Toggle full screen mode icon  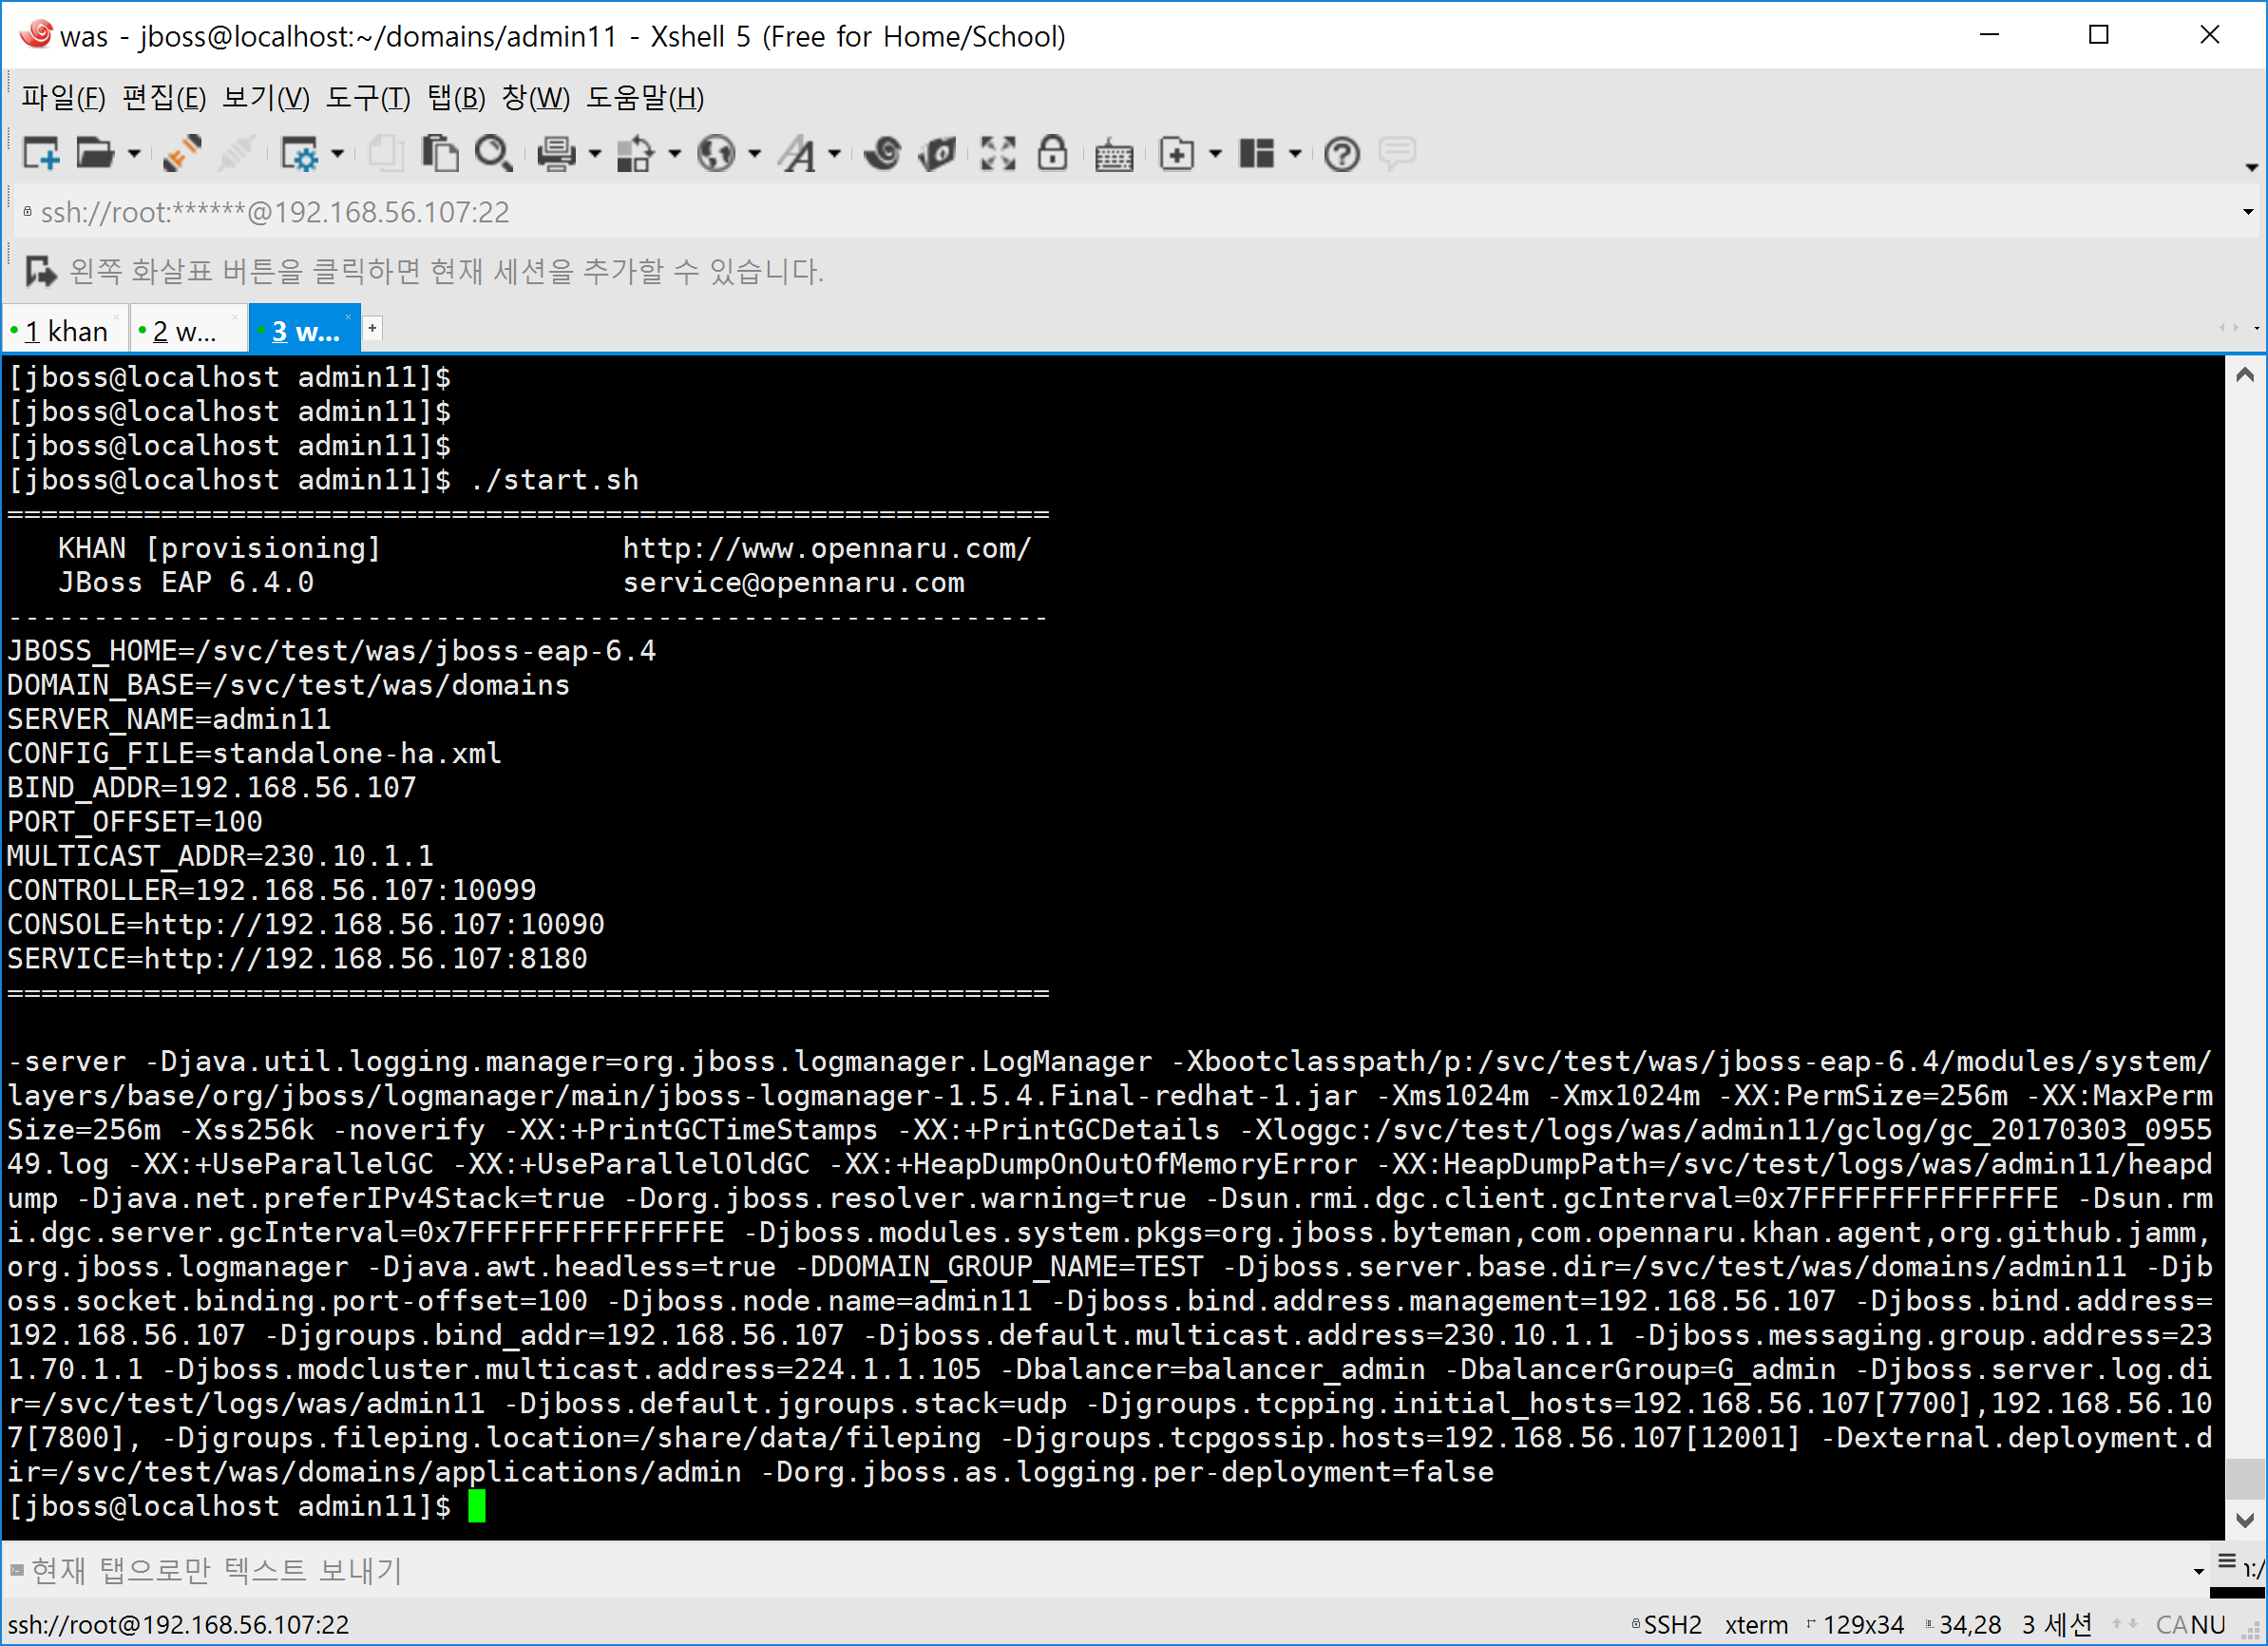tap(997, 154)
